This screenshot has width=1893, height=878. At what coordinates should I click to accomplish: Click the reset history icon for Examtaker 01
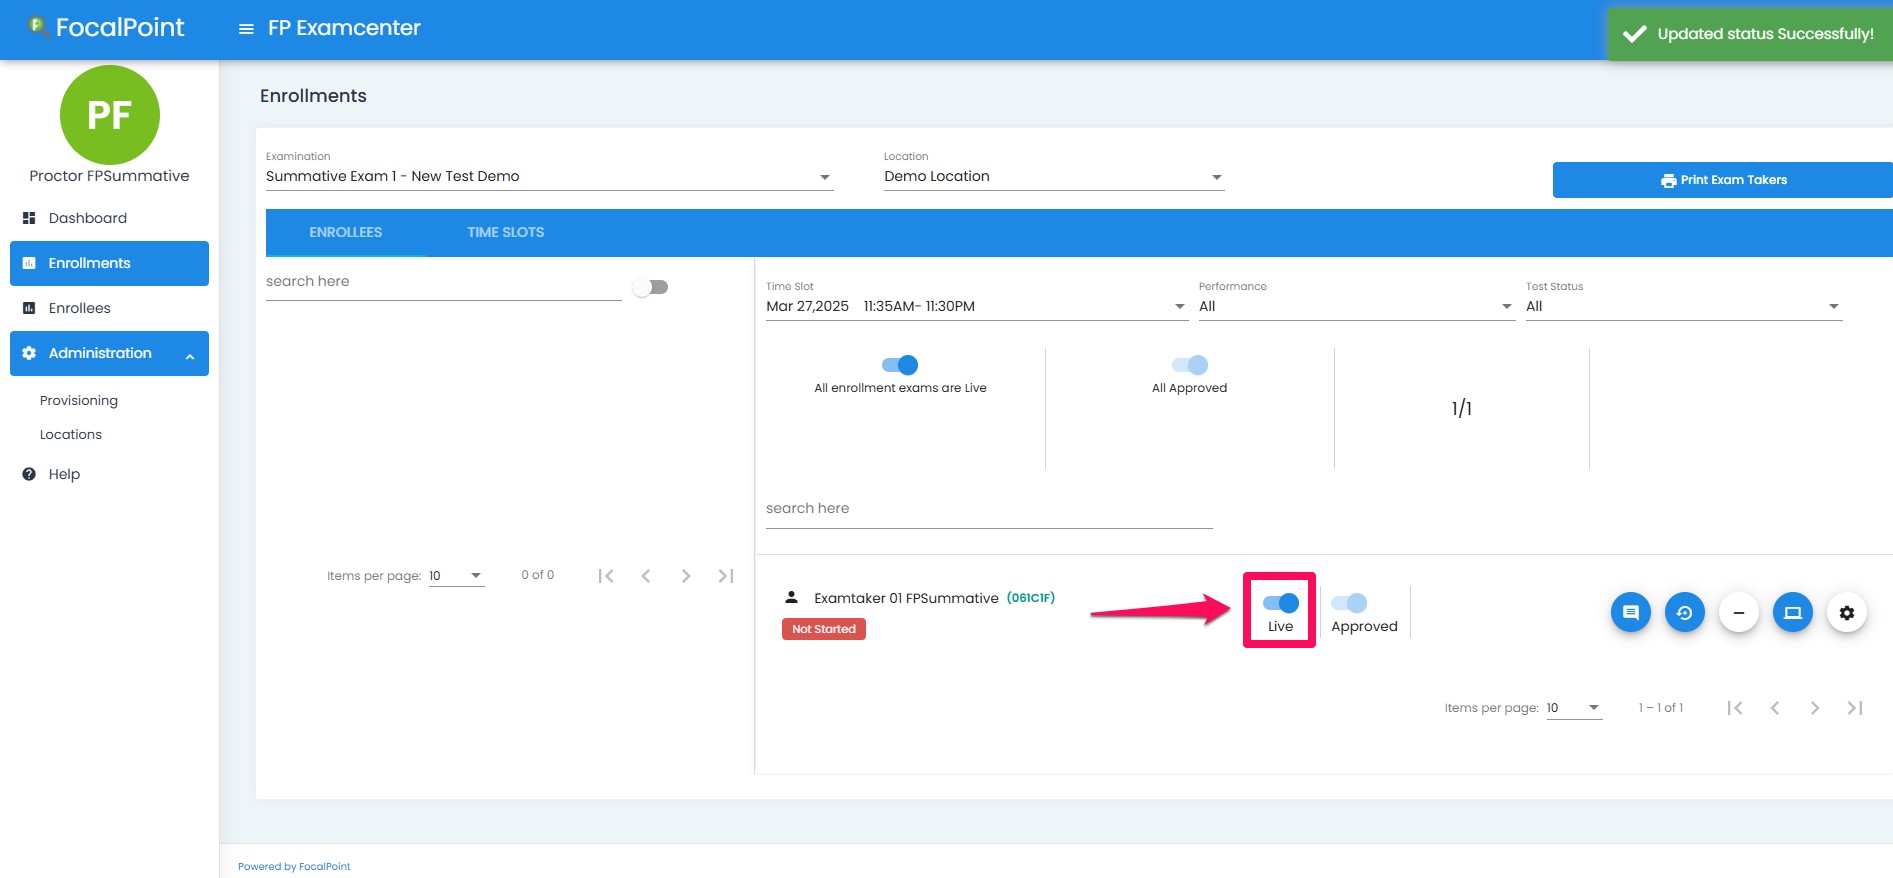click(x=1685, y=613)
